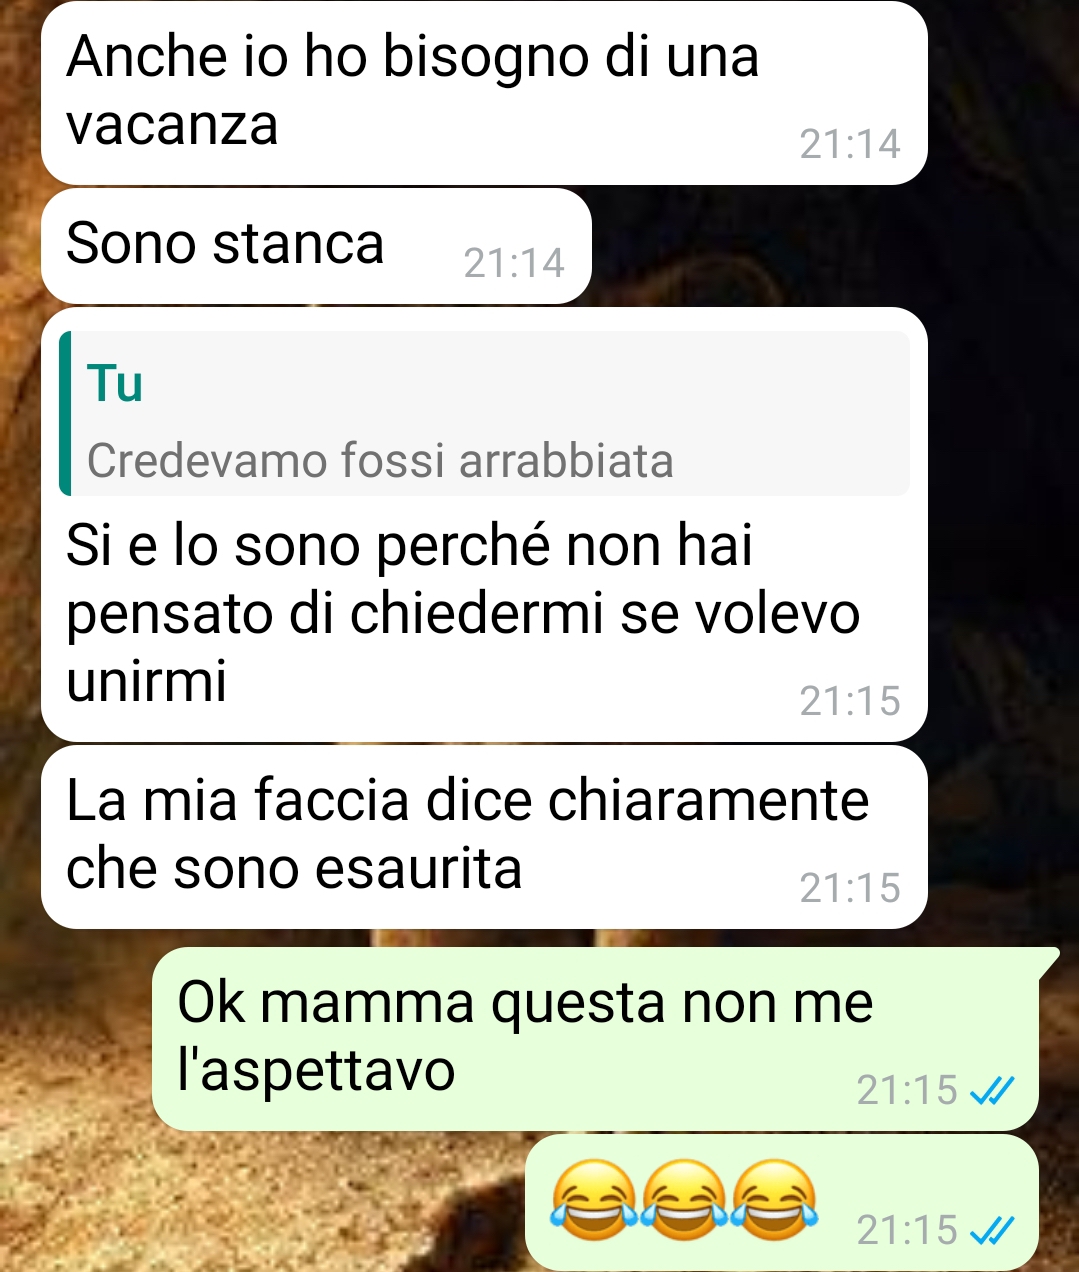Tap the 21:15 timestamp on the emoji message
Viewport: 1079px width, 1272px height.
coord(907,1230)
